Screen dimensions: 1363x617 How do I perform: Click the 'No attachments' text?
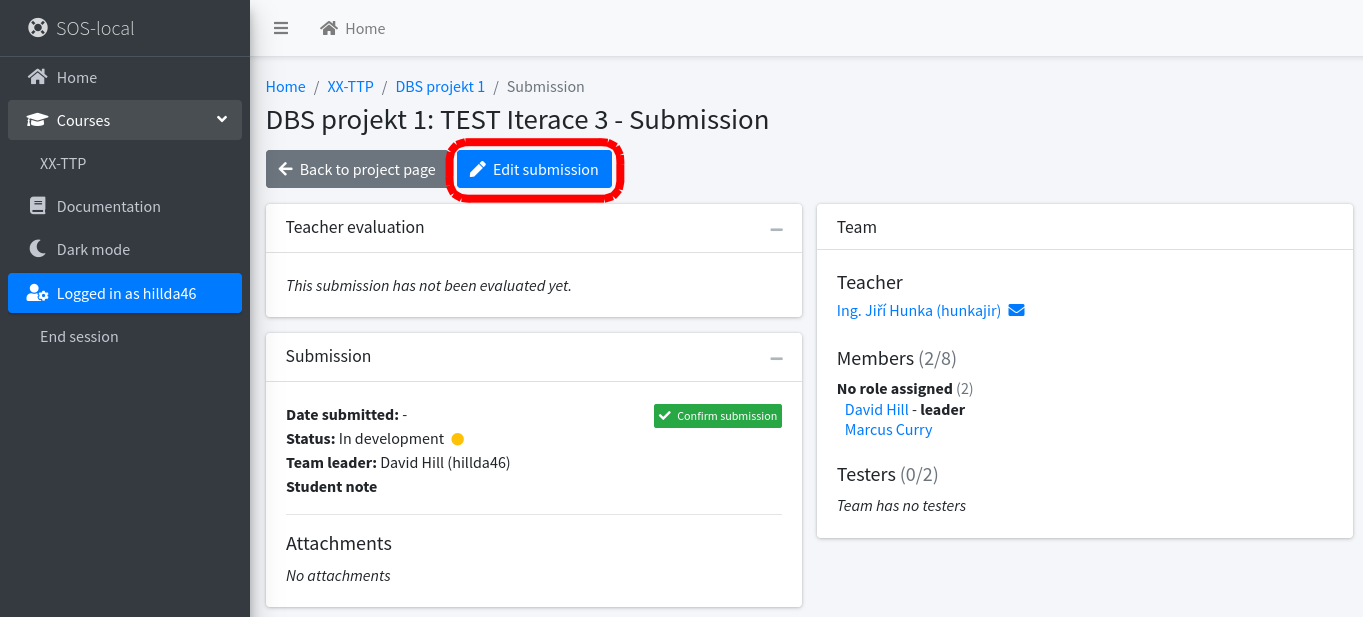(x=338, y=575)
